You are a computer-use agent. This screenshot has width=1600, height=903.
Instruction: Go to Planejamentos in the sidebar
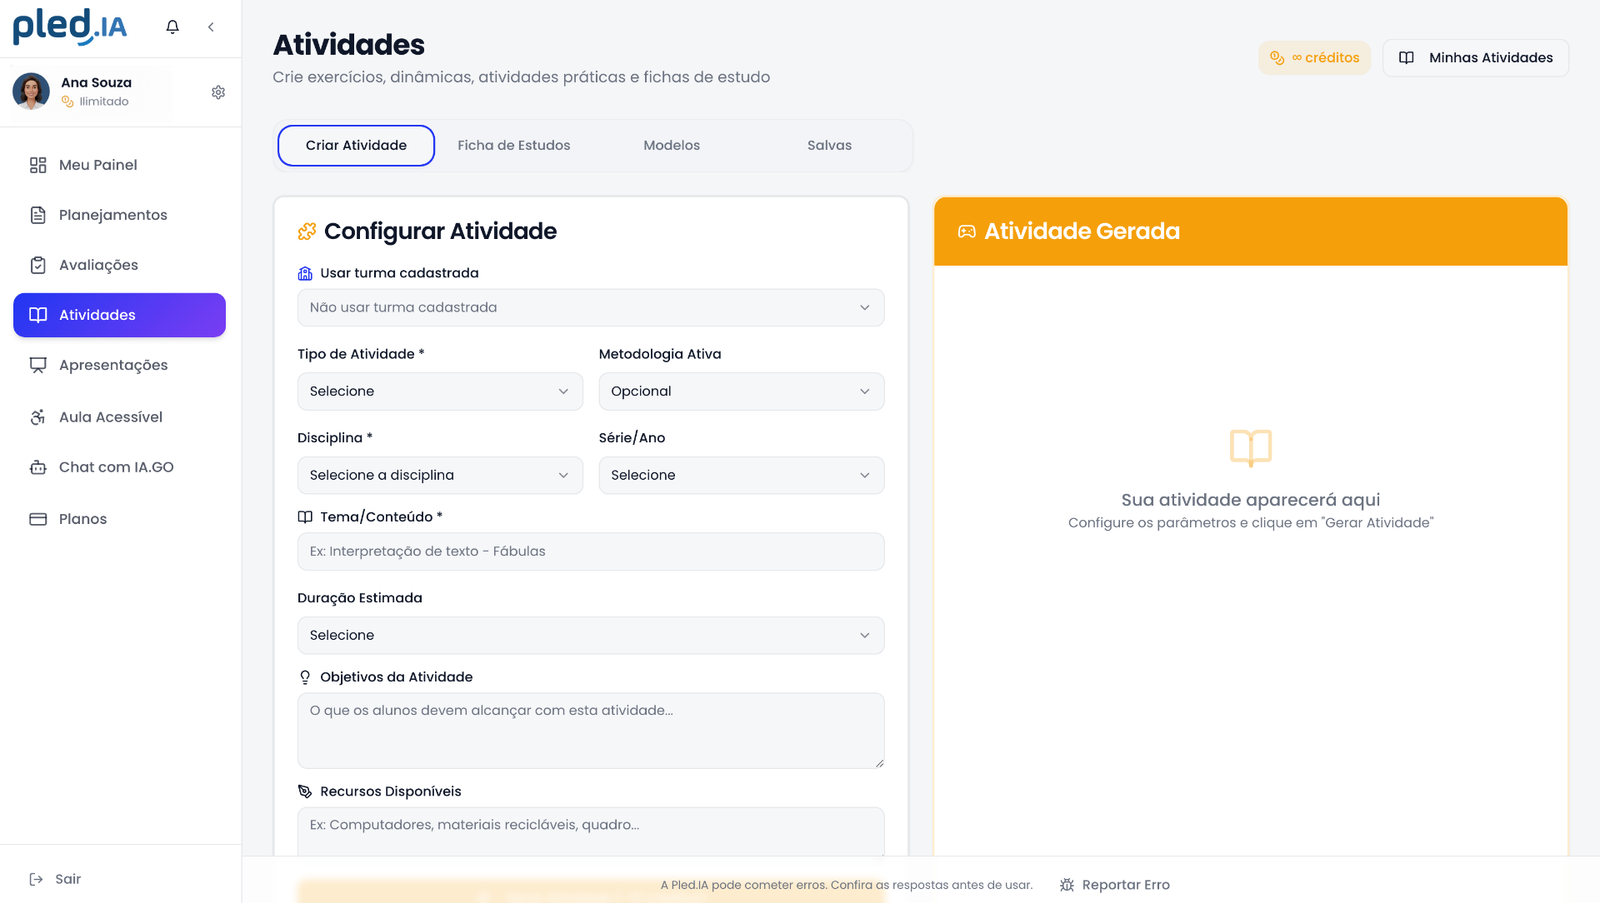[x=112, y=215]
